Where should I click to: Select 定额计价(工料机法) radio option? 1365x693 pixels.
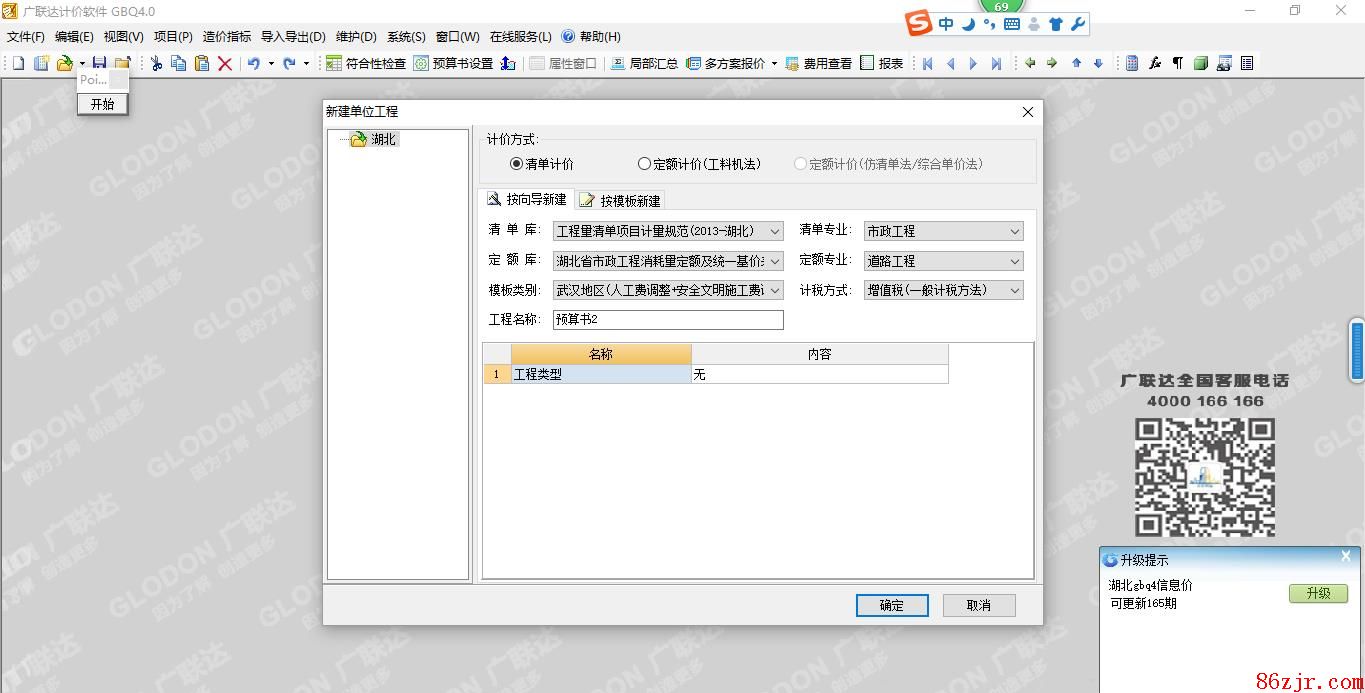645,164
